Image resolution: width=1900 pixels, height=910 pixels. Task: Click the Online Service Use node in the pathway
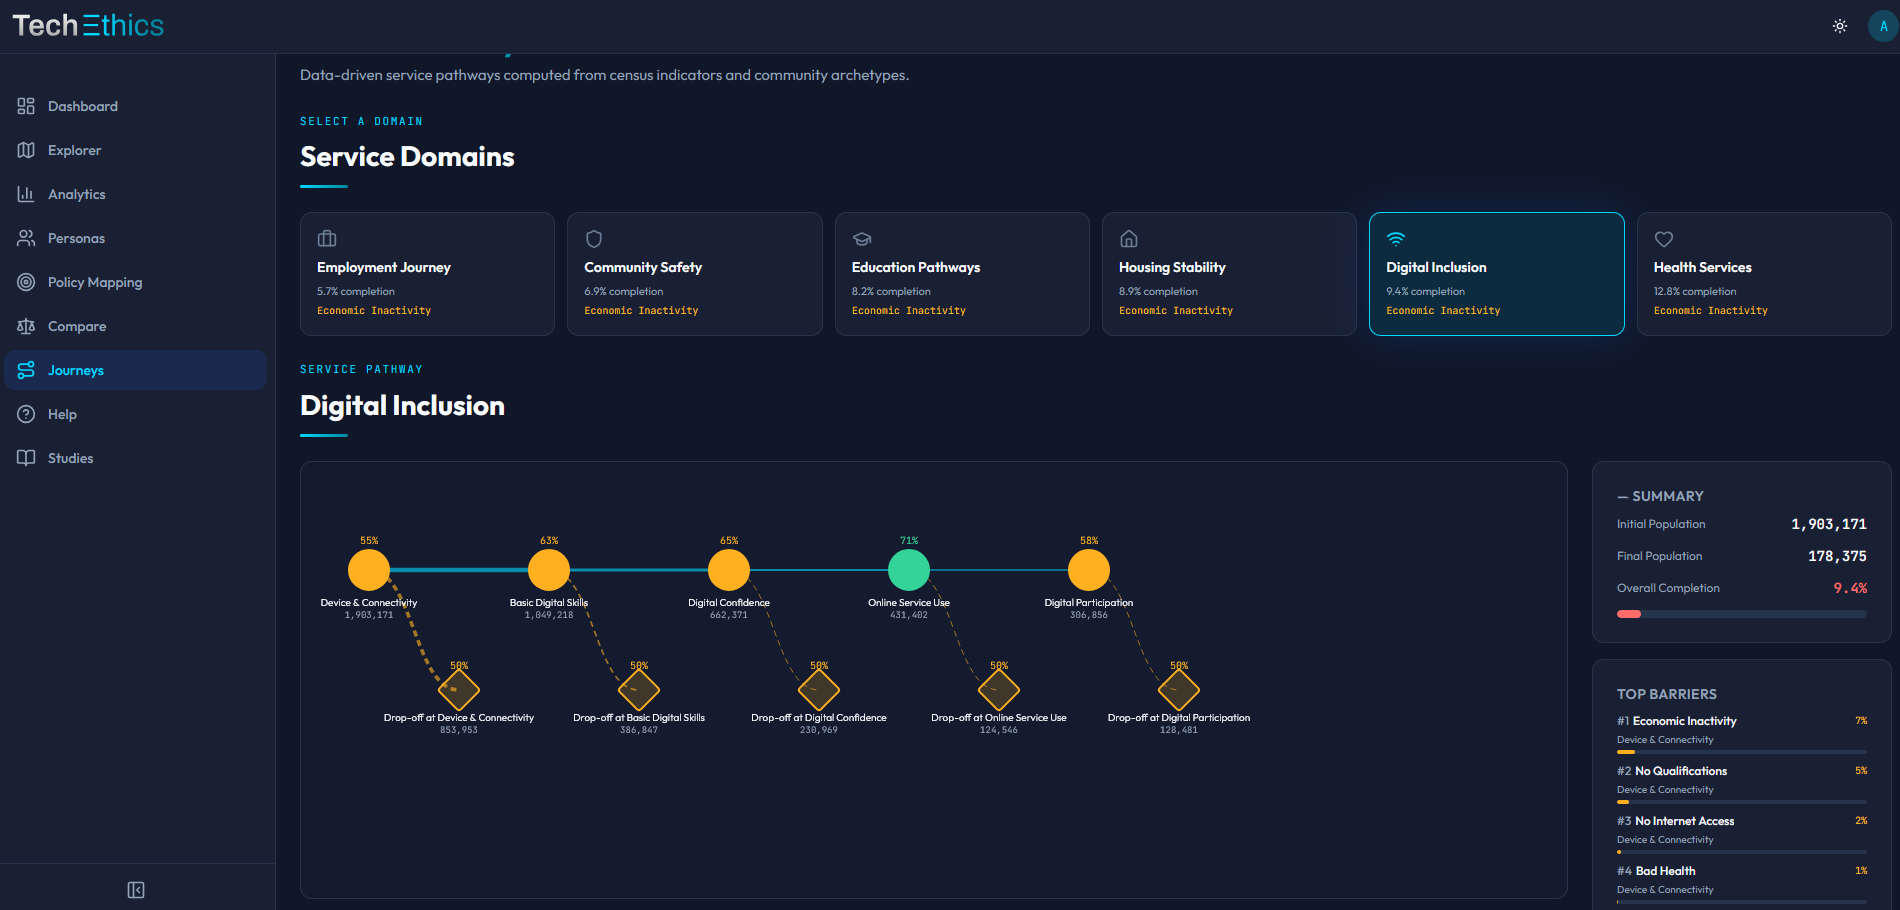[x=908, y=569]
